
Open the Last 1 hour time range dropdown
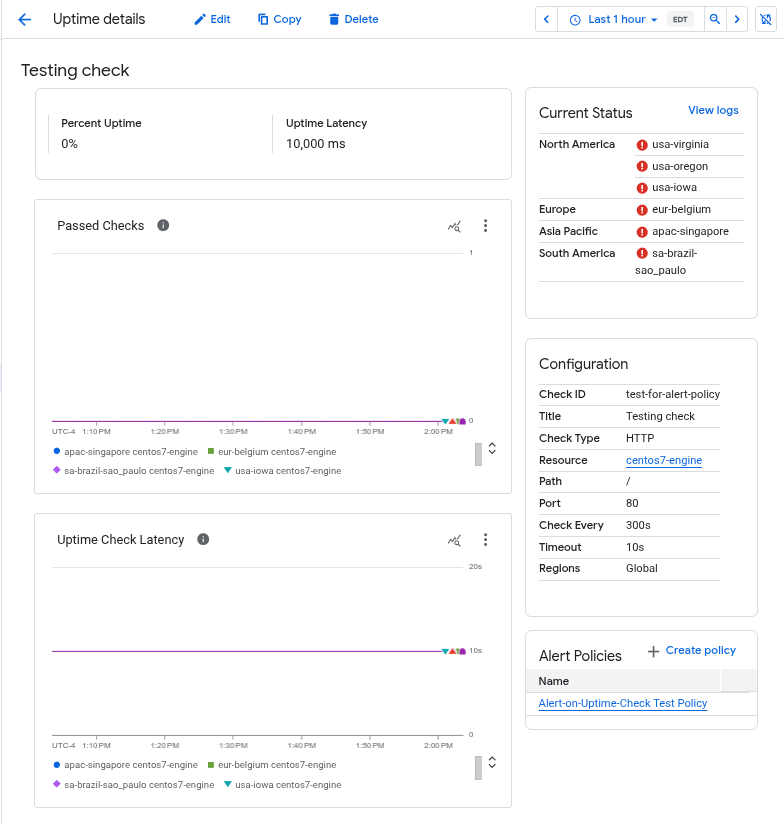pos(617,19)
